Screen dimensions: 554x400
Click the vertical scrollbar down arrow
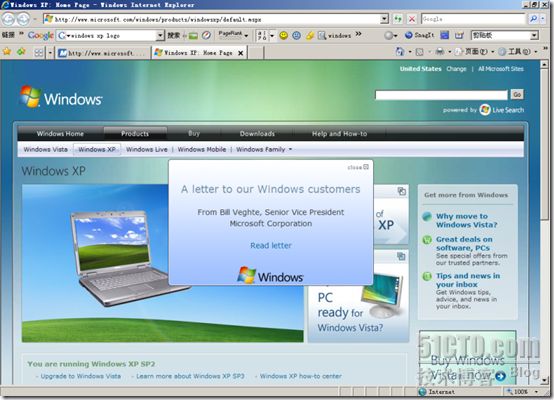[544, 380]
